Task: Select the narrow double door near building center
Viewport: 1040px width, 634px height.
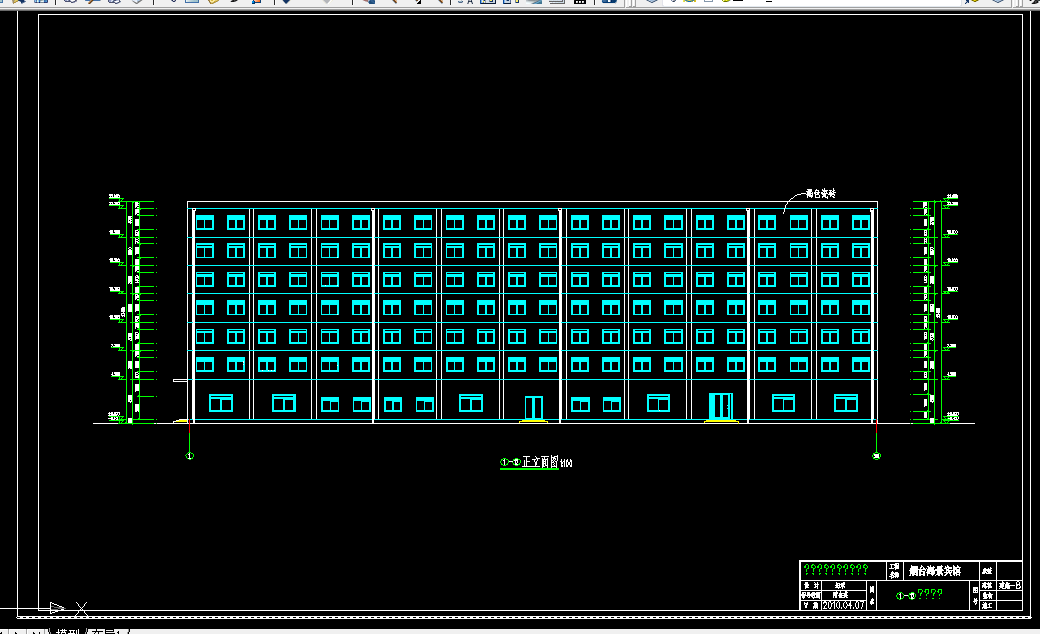Action: click(533, 408)
